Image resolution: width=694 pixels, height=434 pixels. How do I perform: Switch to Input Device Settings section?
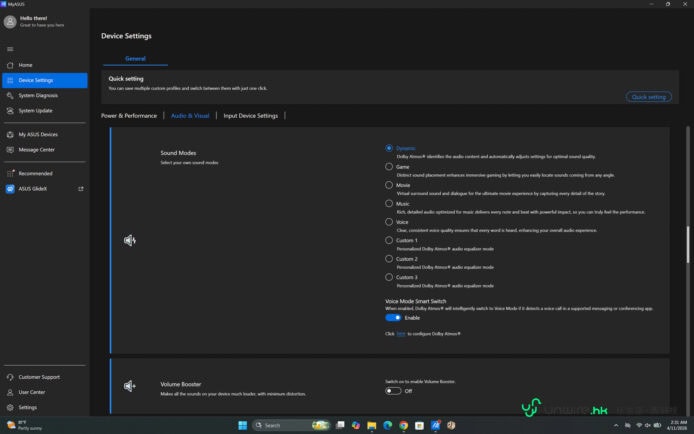point(251,115)
